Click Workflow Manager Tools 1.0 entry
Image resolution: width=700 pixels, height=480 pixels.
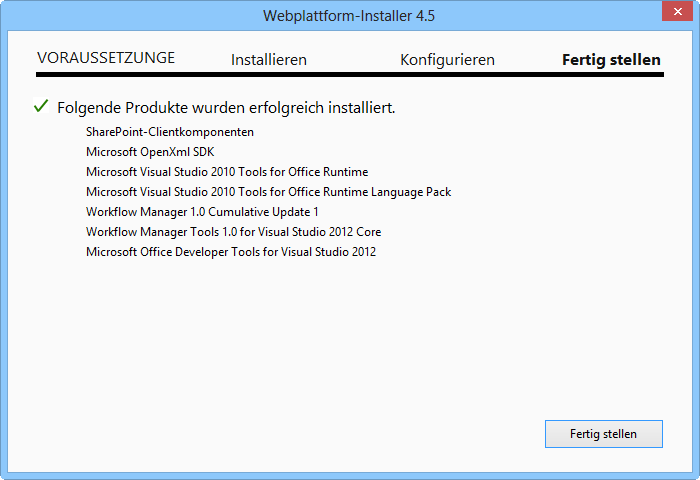click(233, 232)
